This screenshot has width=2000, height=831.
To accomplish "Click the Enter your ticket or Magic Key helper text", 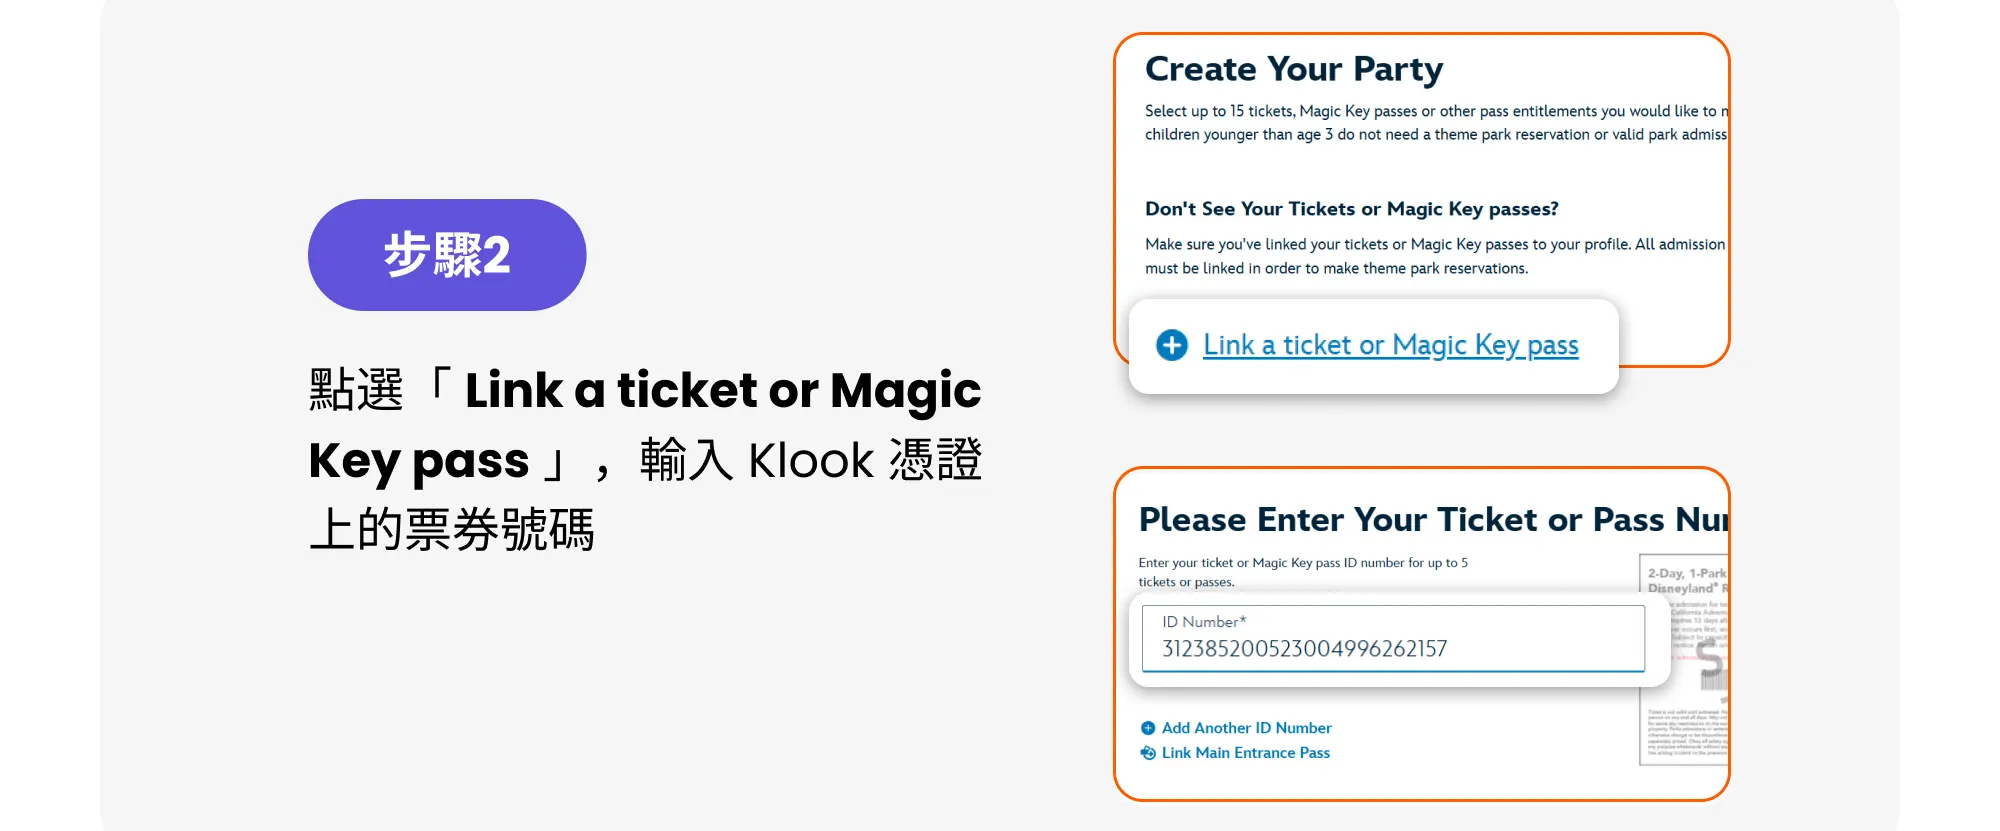I will (x=1303, y=572).
